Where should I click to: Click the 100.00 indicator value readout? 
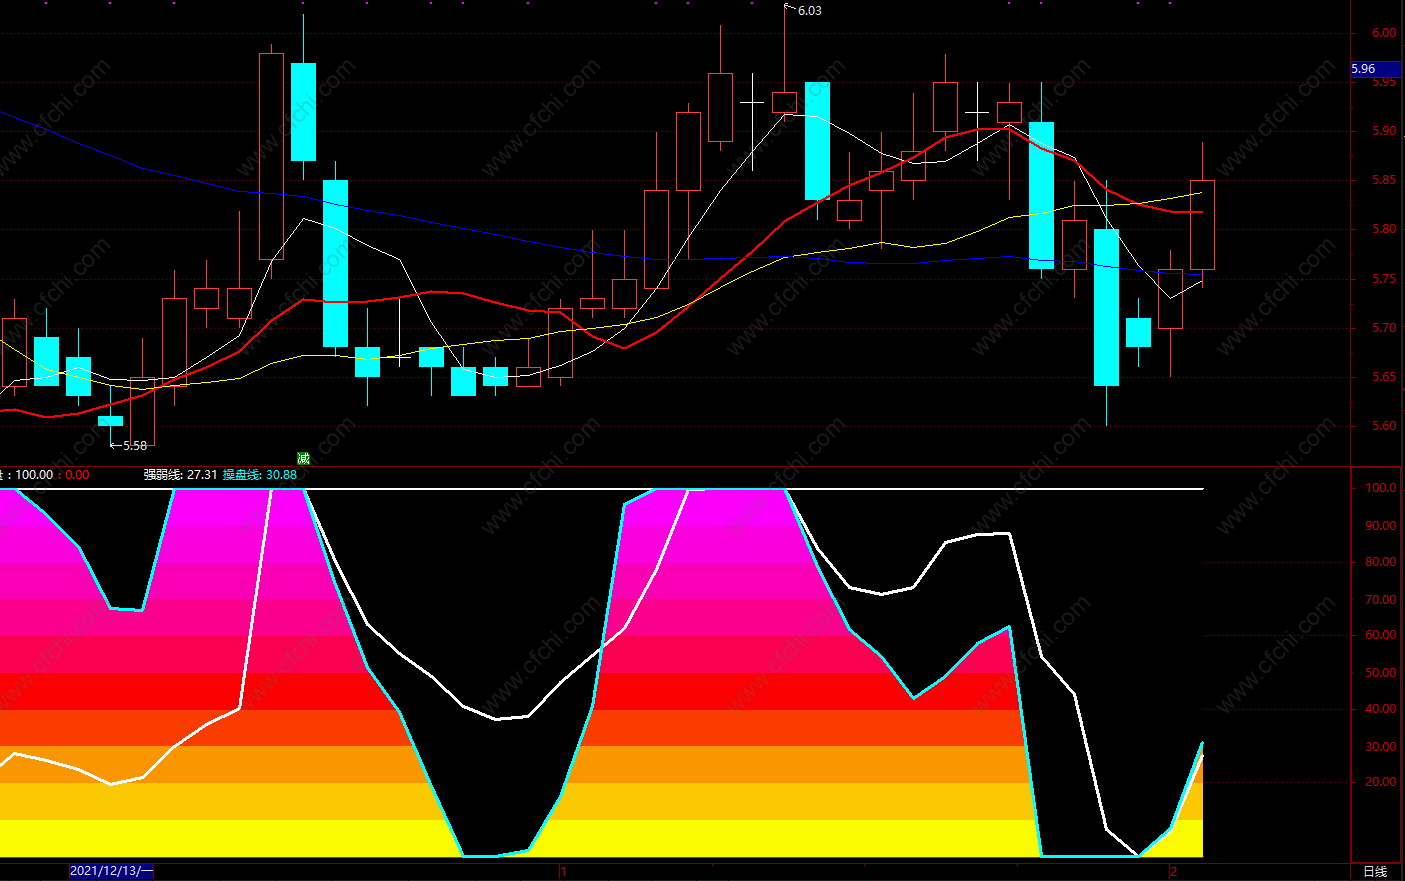[x=34, y=475]
